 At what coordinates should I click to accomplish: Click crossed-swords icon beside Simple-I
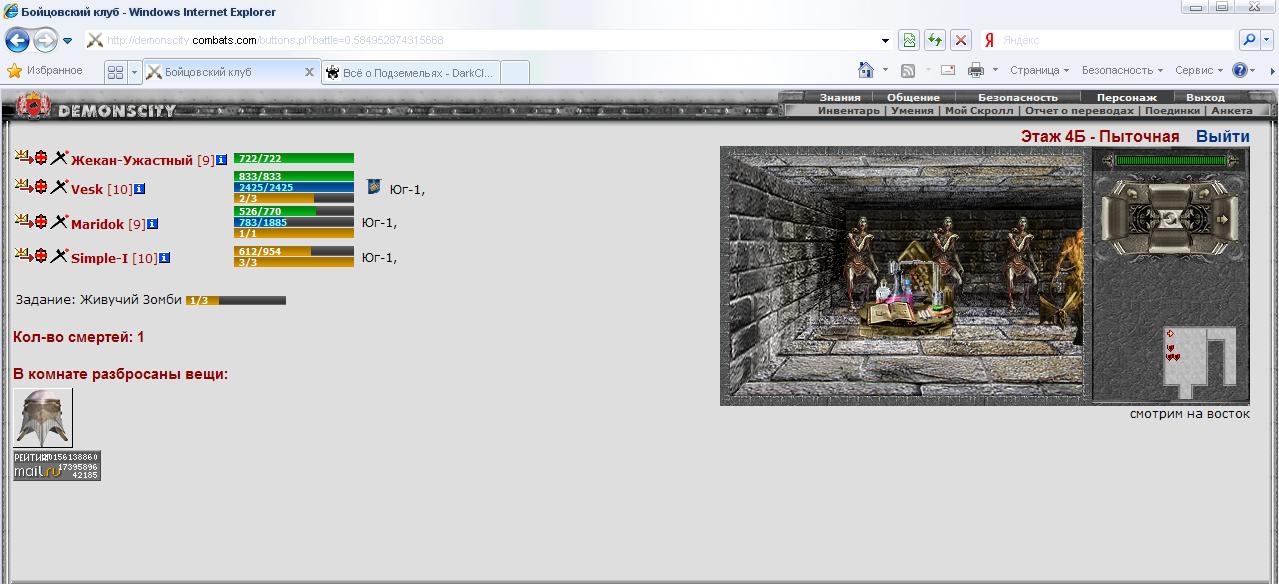click(59, 255)
